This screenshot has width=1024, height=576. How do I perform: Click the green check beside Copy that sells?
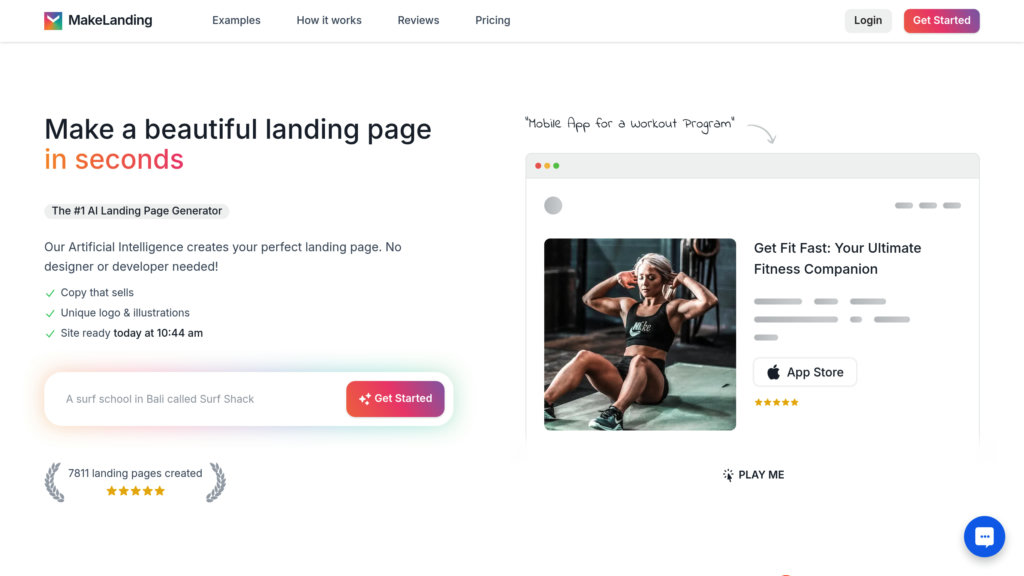(x=50, y=293)
